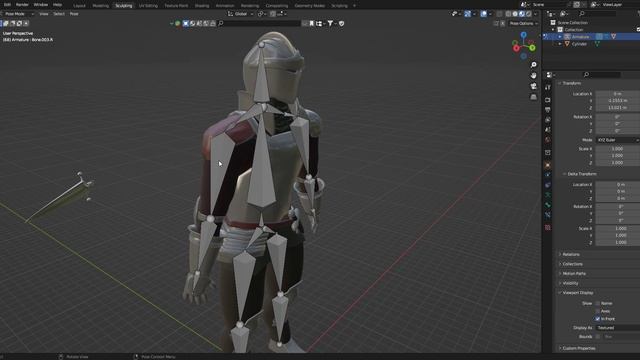This screenshot has width=640, height=360.
Task: Toggle X-ray mode
Action: tap(499, 14)
